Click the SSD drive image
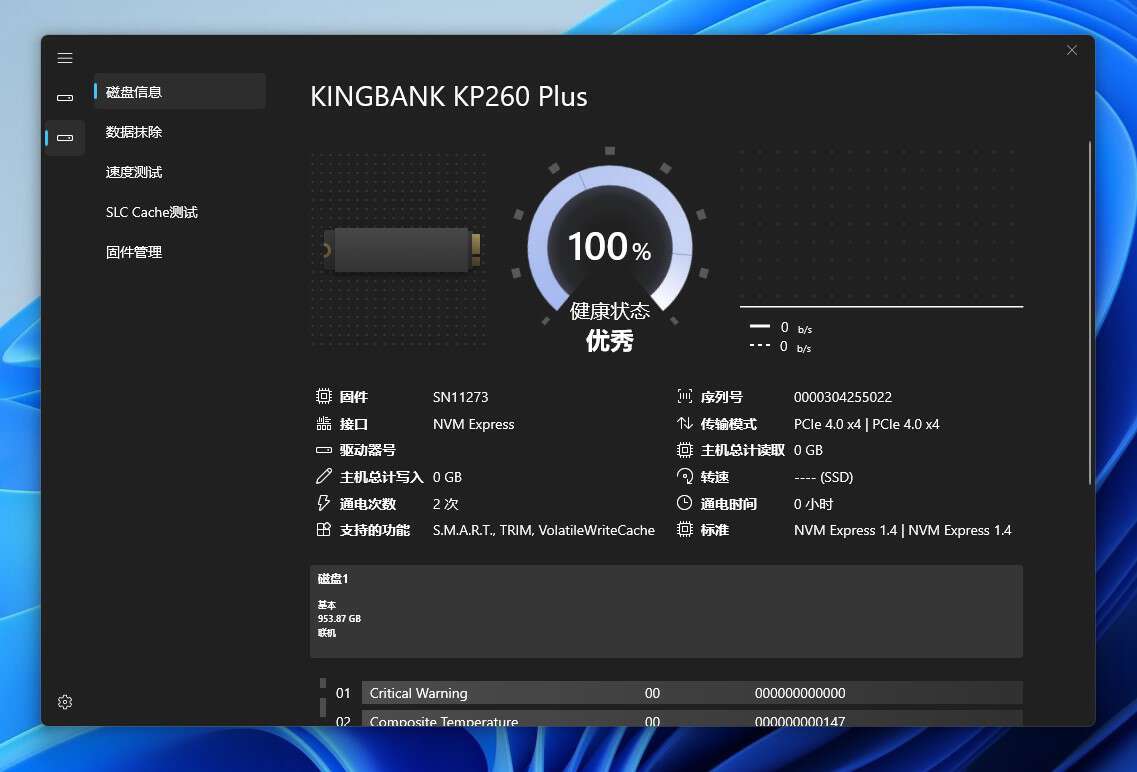Screen dimensions: 1137x772 tap(402, 250)
